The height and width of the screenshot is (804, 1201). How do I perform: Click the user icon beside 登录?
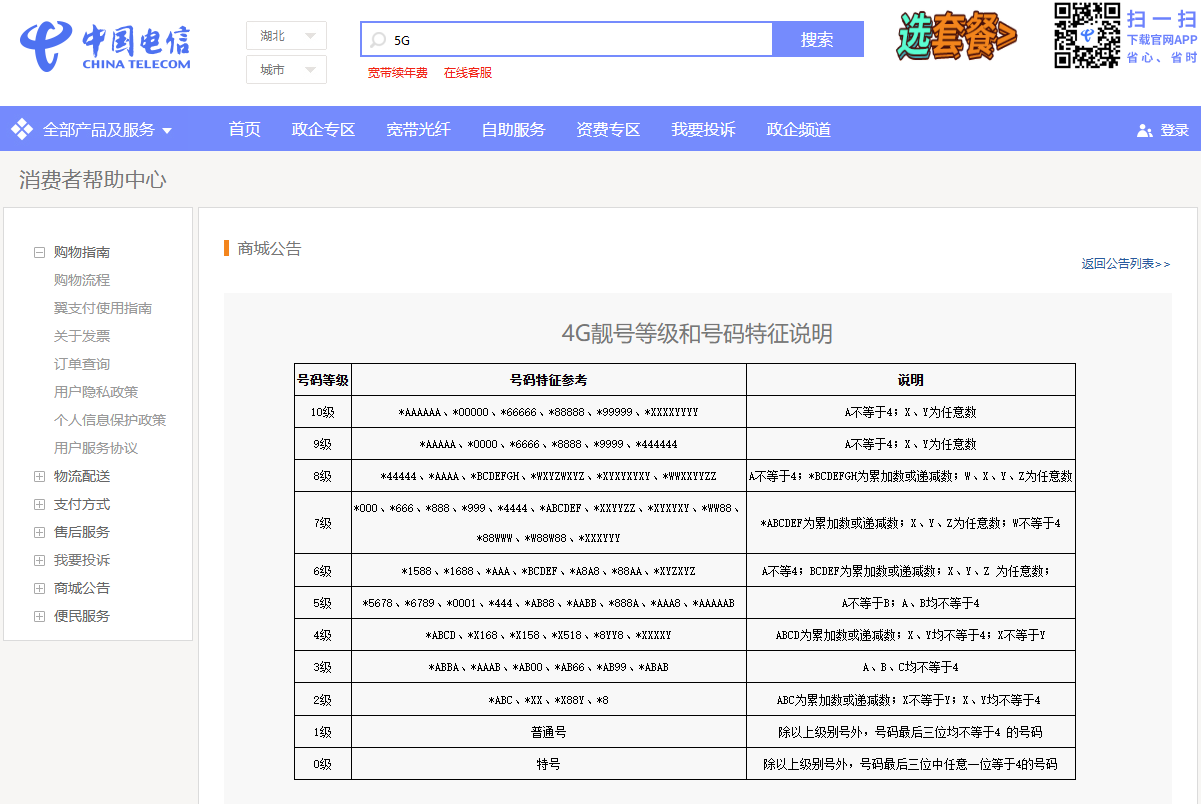point(1145,130)
